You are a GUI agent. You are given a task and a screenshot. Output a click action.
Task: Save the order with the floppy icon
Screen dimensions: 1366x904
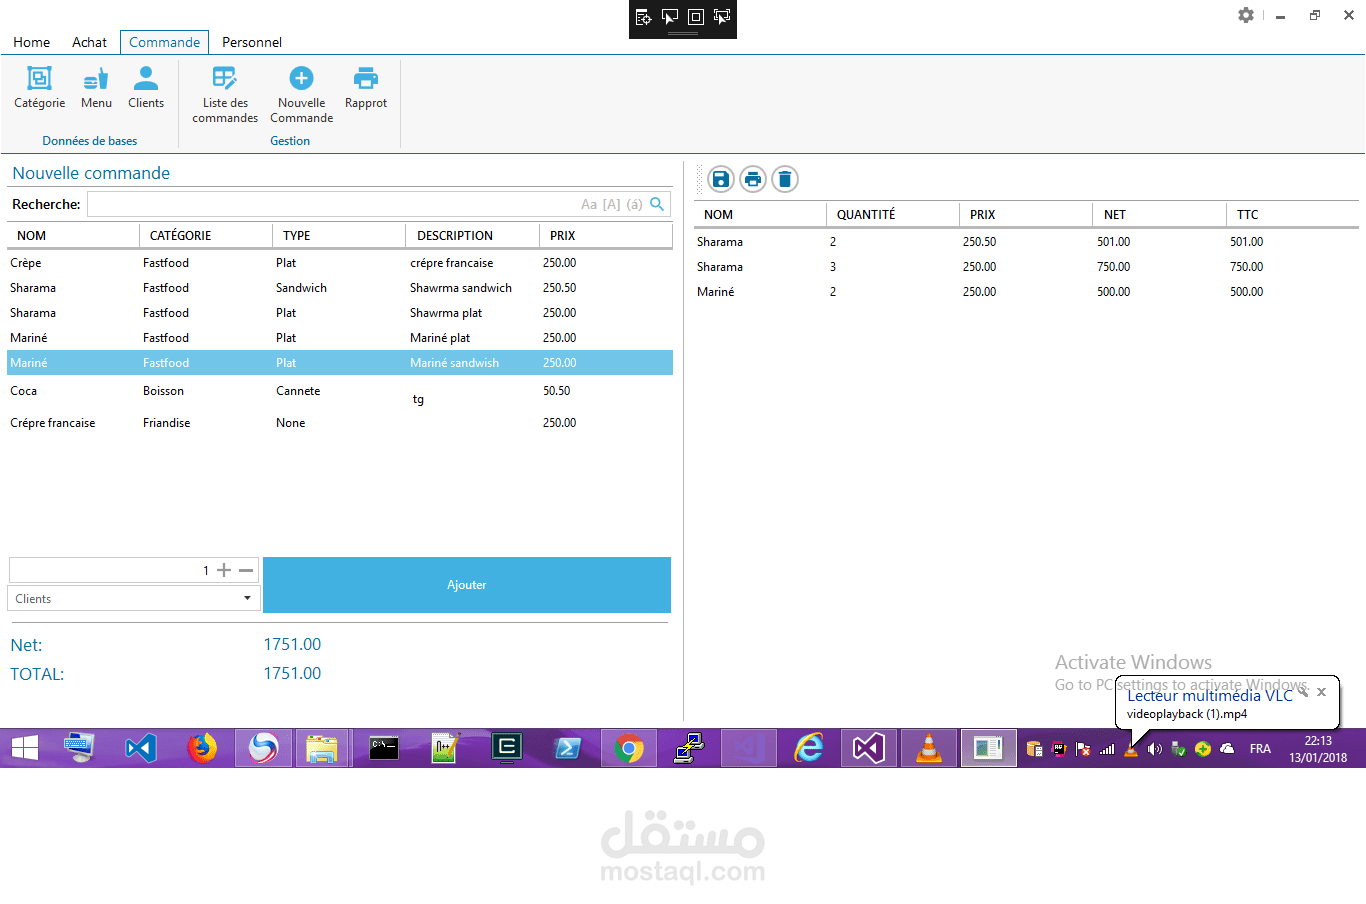point(721,179)
